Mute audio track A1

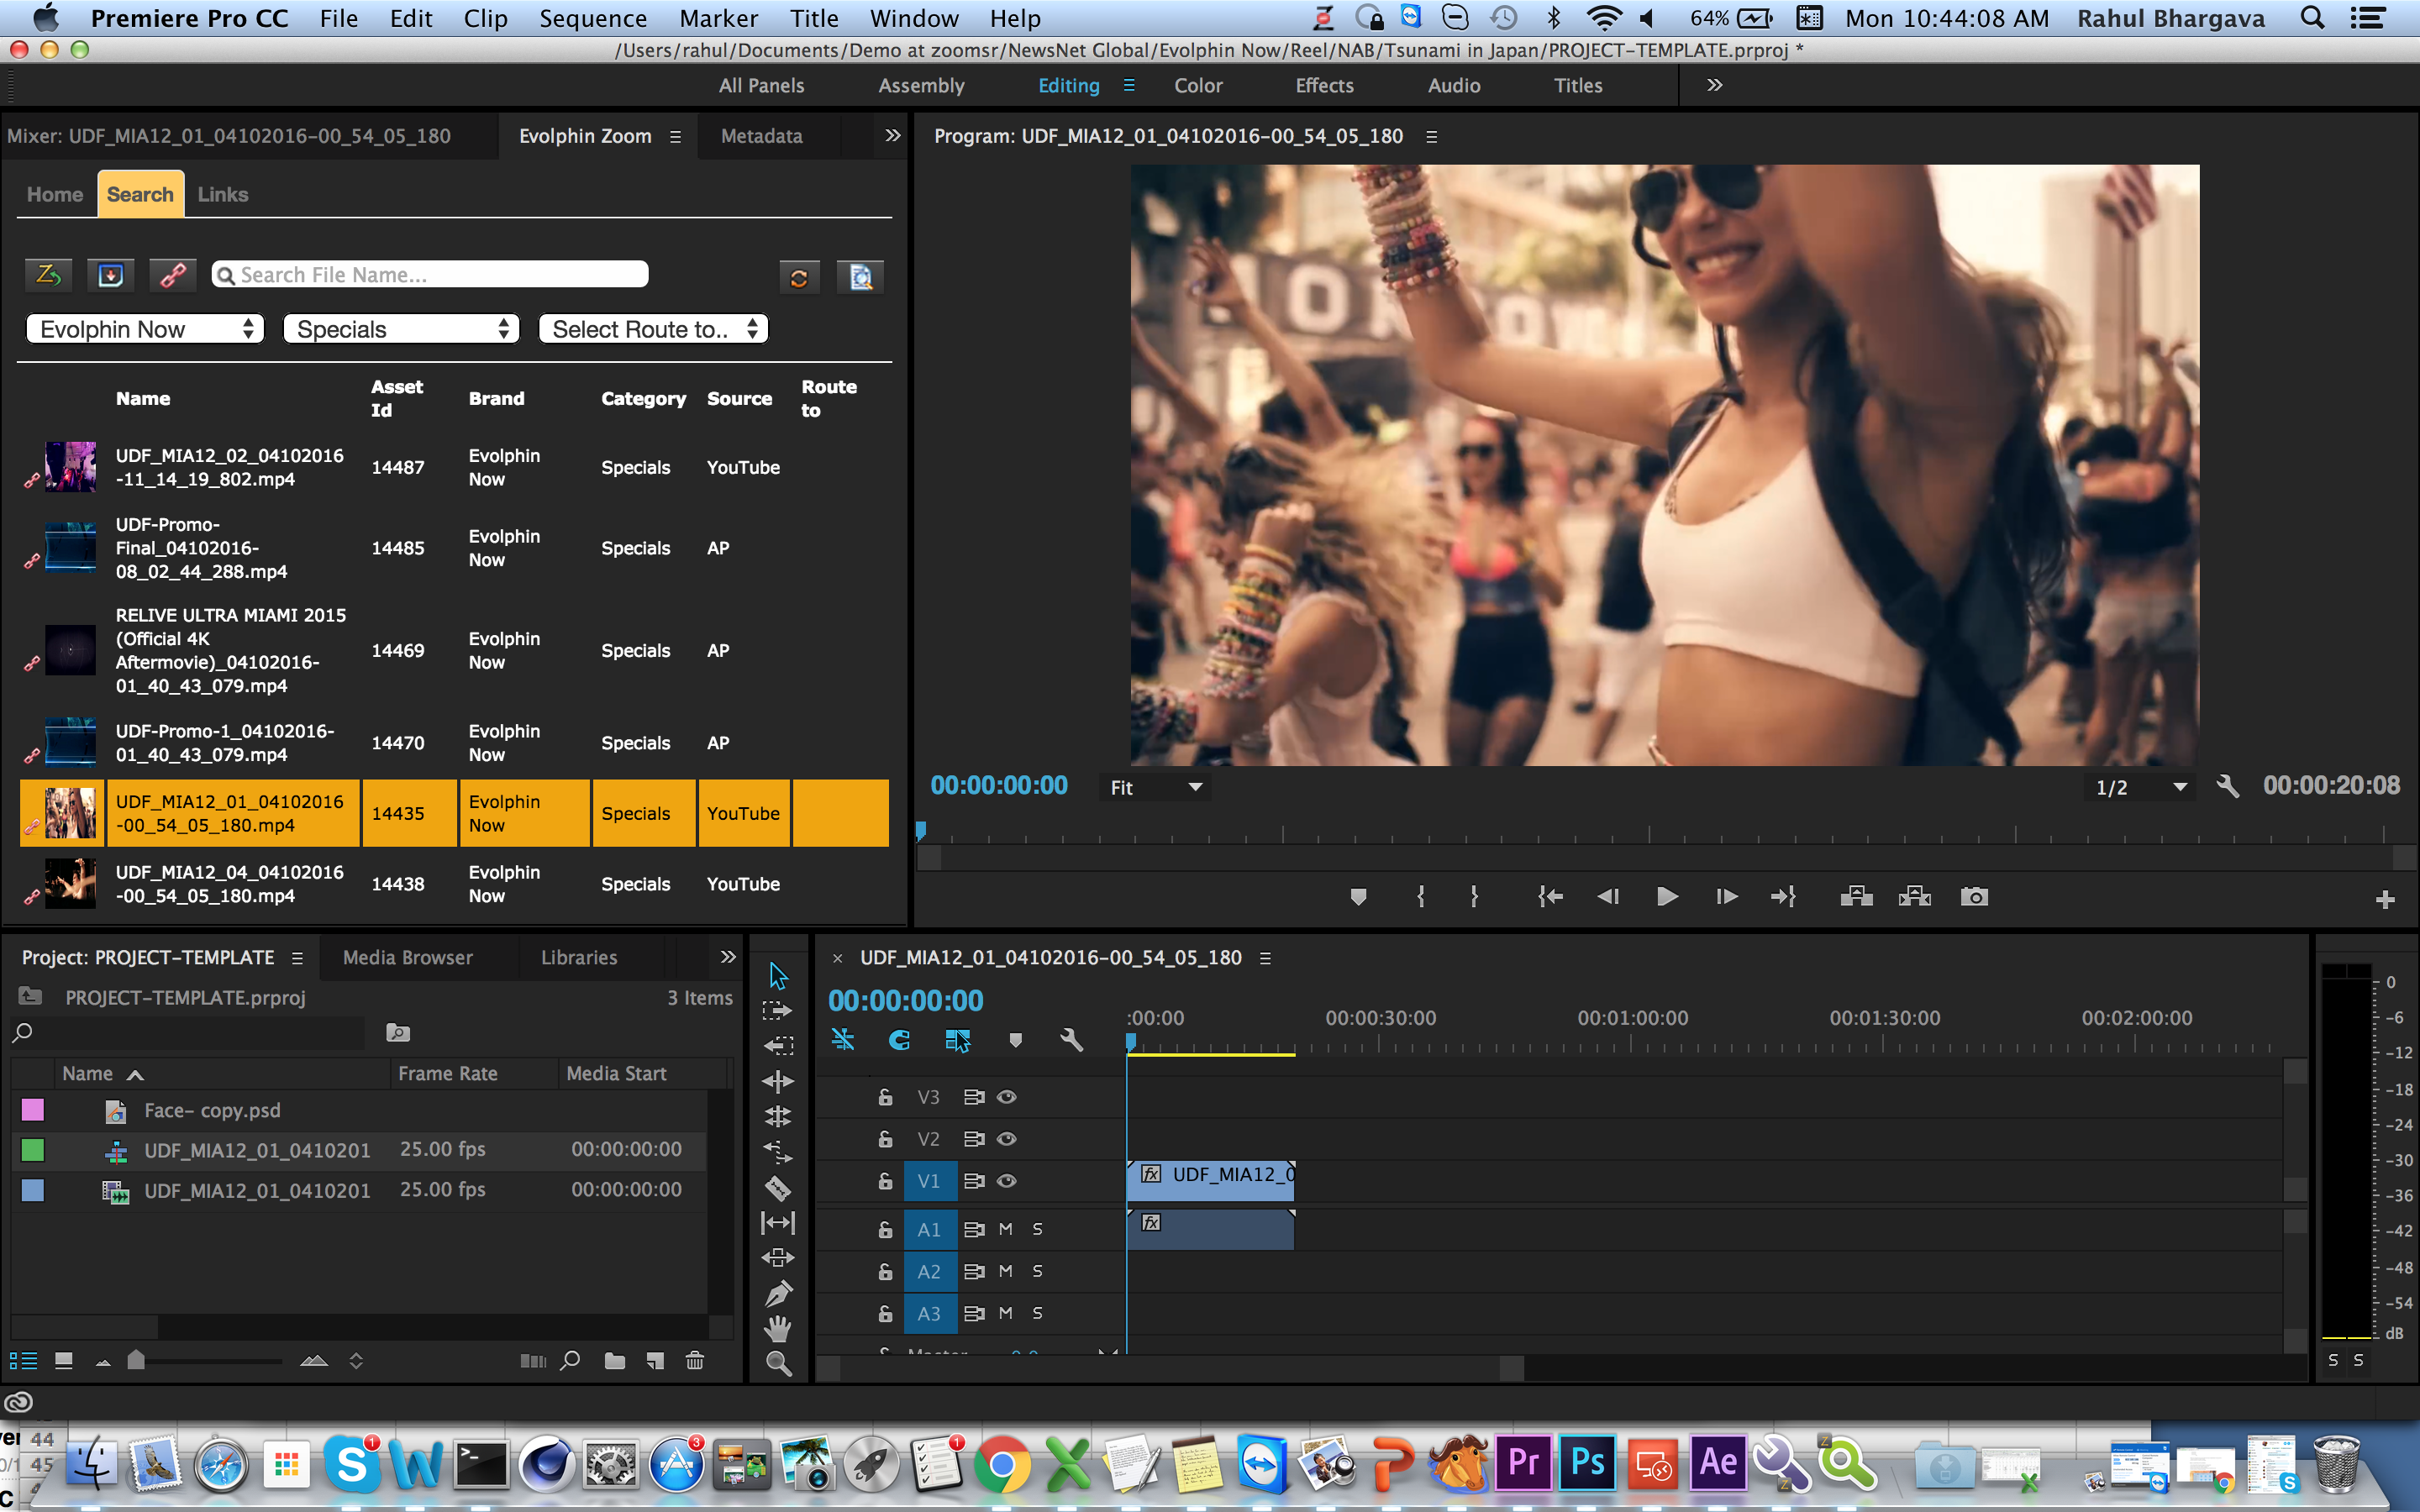point(1006,1229)
